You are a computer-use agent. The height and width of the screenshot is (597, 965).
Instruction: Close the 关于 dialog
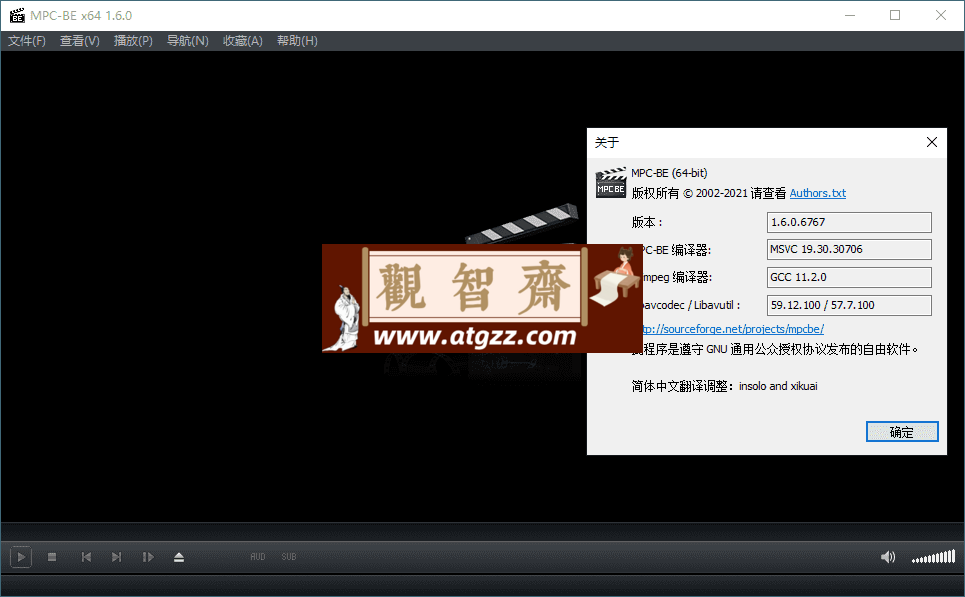(x=932, y=142)
